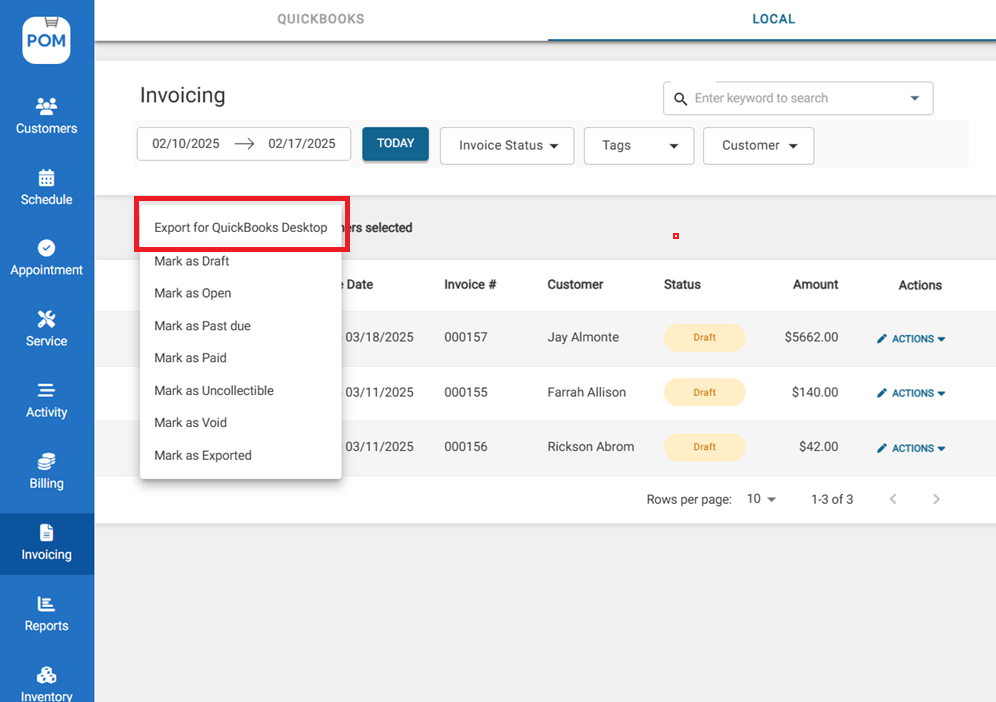Change rows per page value
996x702 pixels.
(761, 499)
